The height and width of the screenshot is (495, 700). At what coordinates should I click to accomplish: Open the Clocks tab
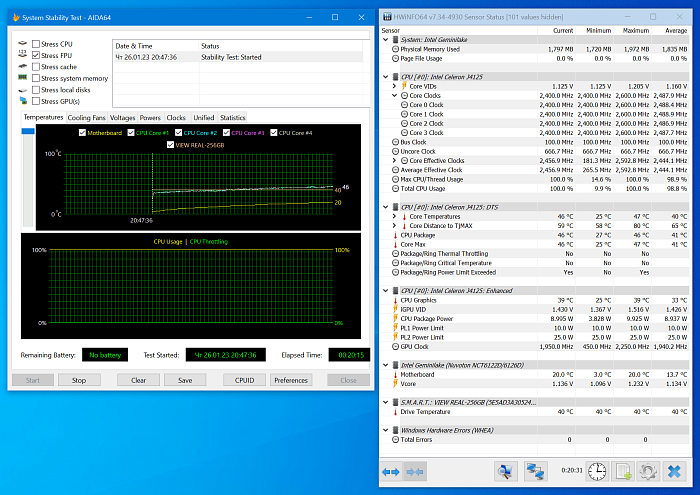(176, 118)
